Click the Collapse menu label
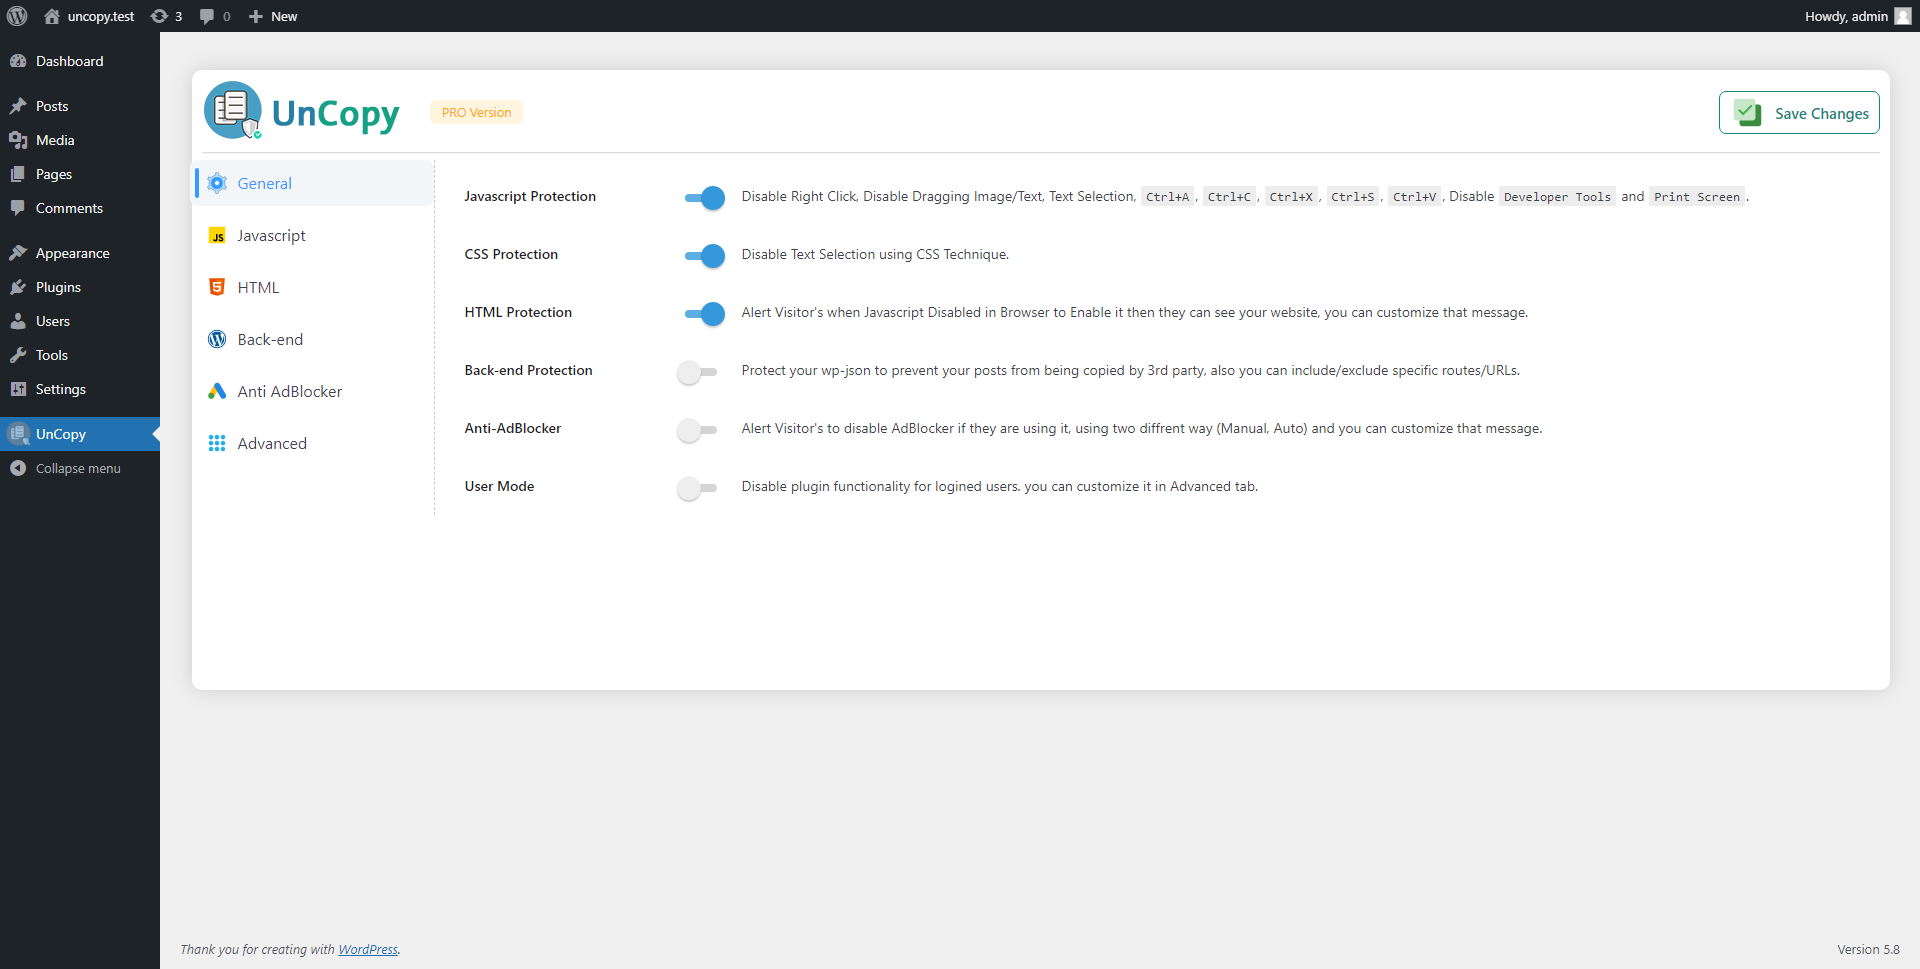The height and width of the screenshot is (969, 1920). pos(78,468)
